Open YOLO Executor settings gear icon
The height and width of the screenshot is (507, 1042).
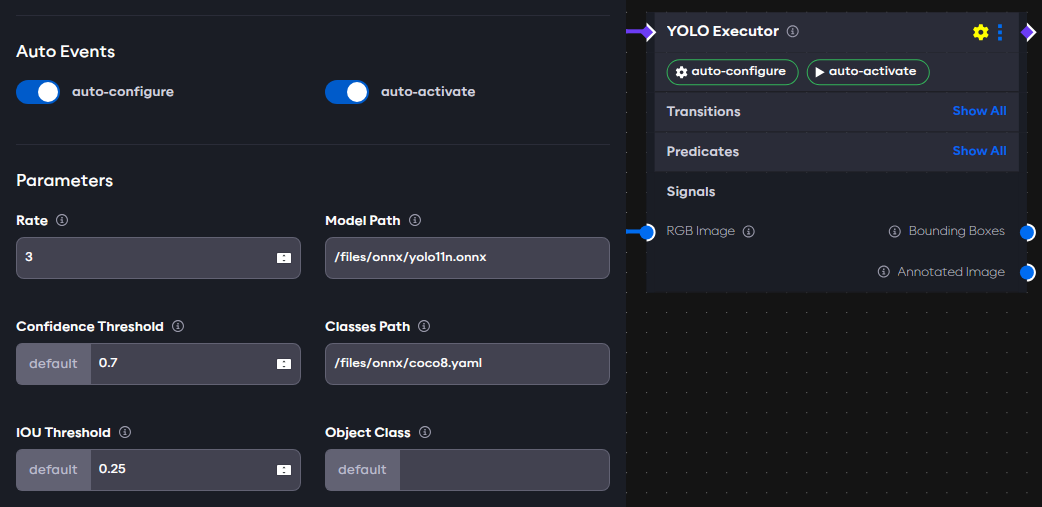pos(980,32)
